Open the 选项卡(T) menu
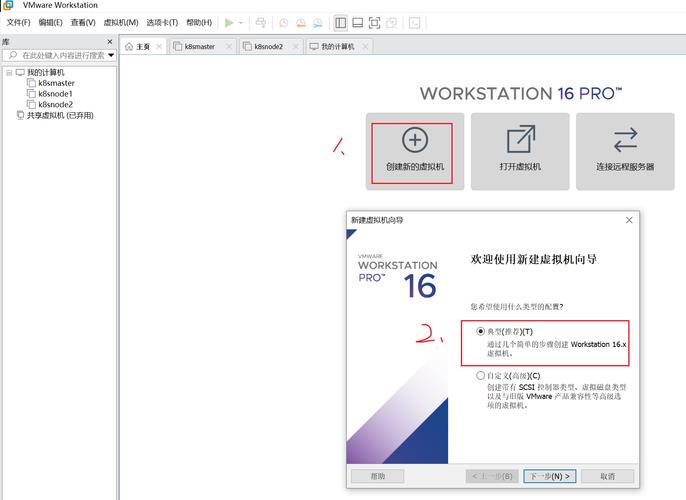 [x=162, y=22]
